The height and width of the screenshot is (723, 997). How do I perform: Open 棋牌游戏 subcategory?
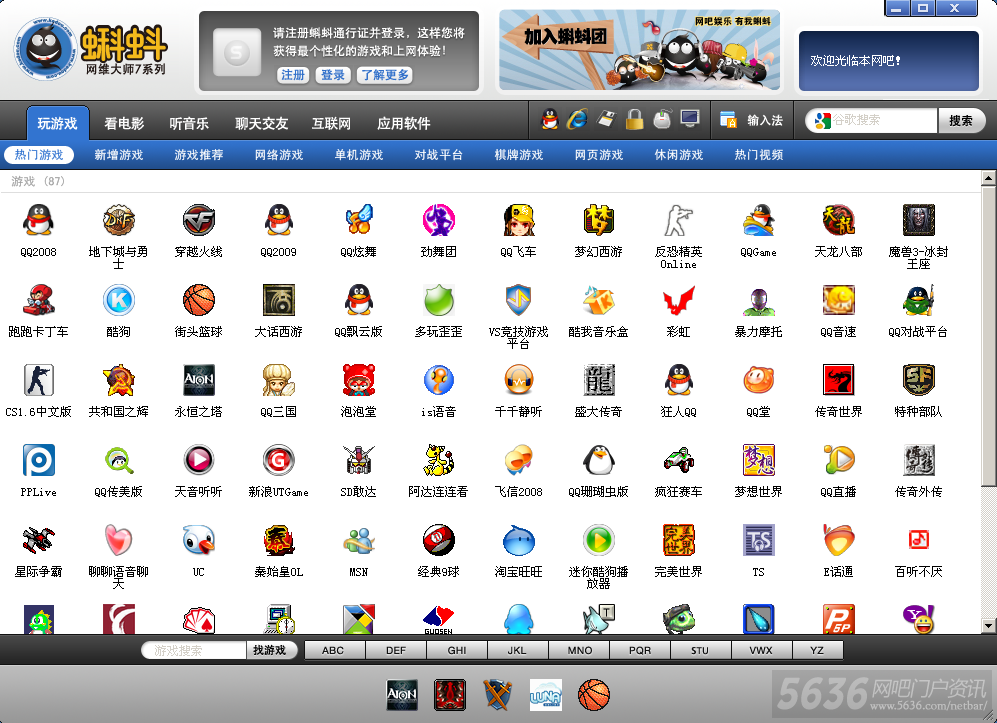[519, 155]
